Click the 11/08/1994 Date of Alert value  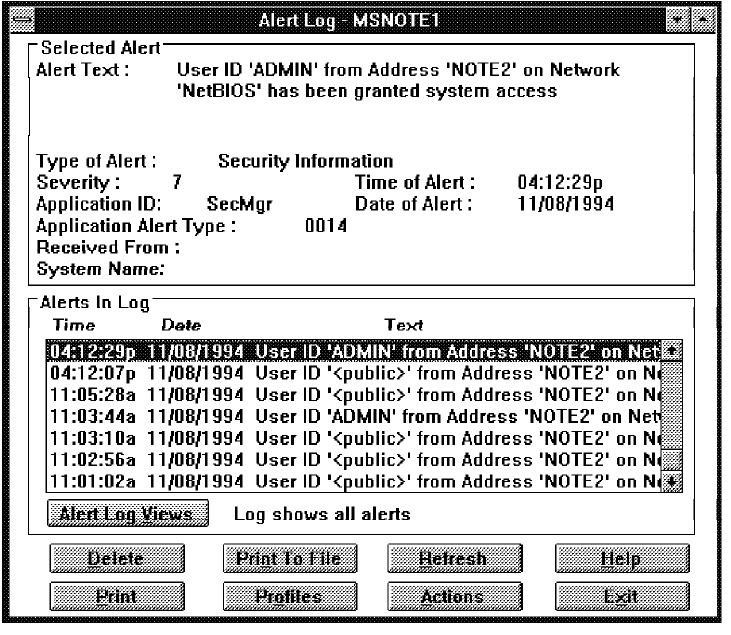tap(566, 204)
